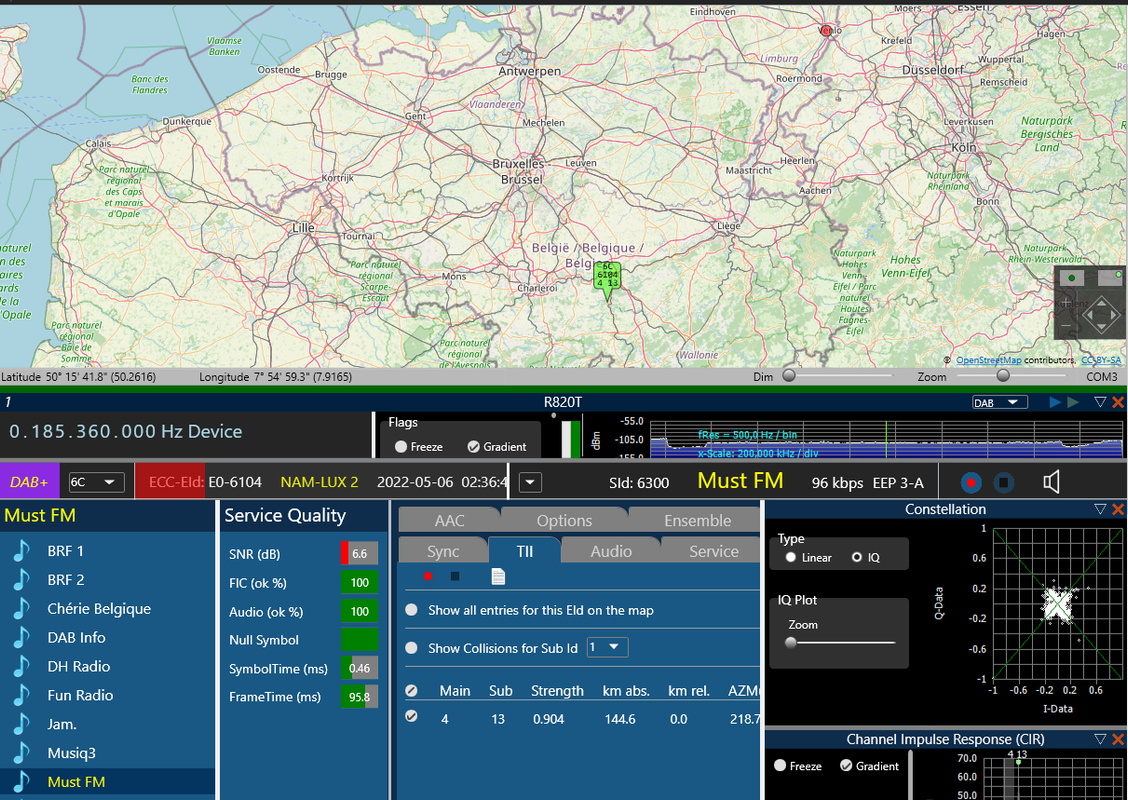Stop TII logging with the dark square icon
The image size is (1128, 800).
tap(455, 576)
